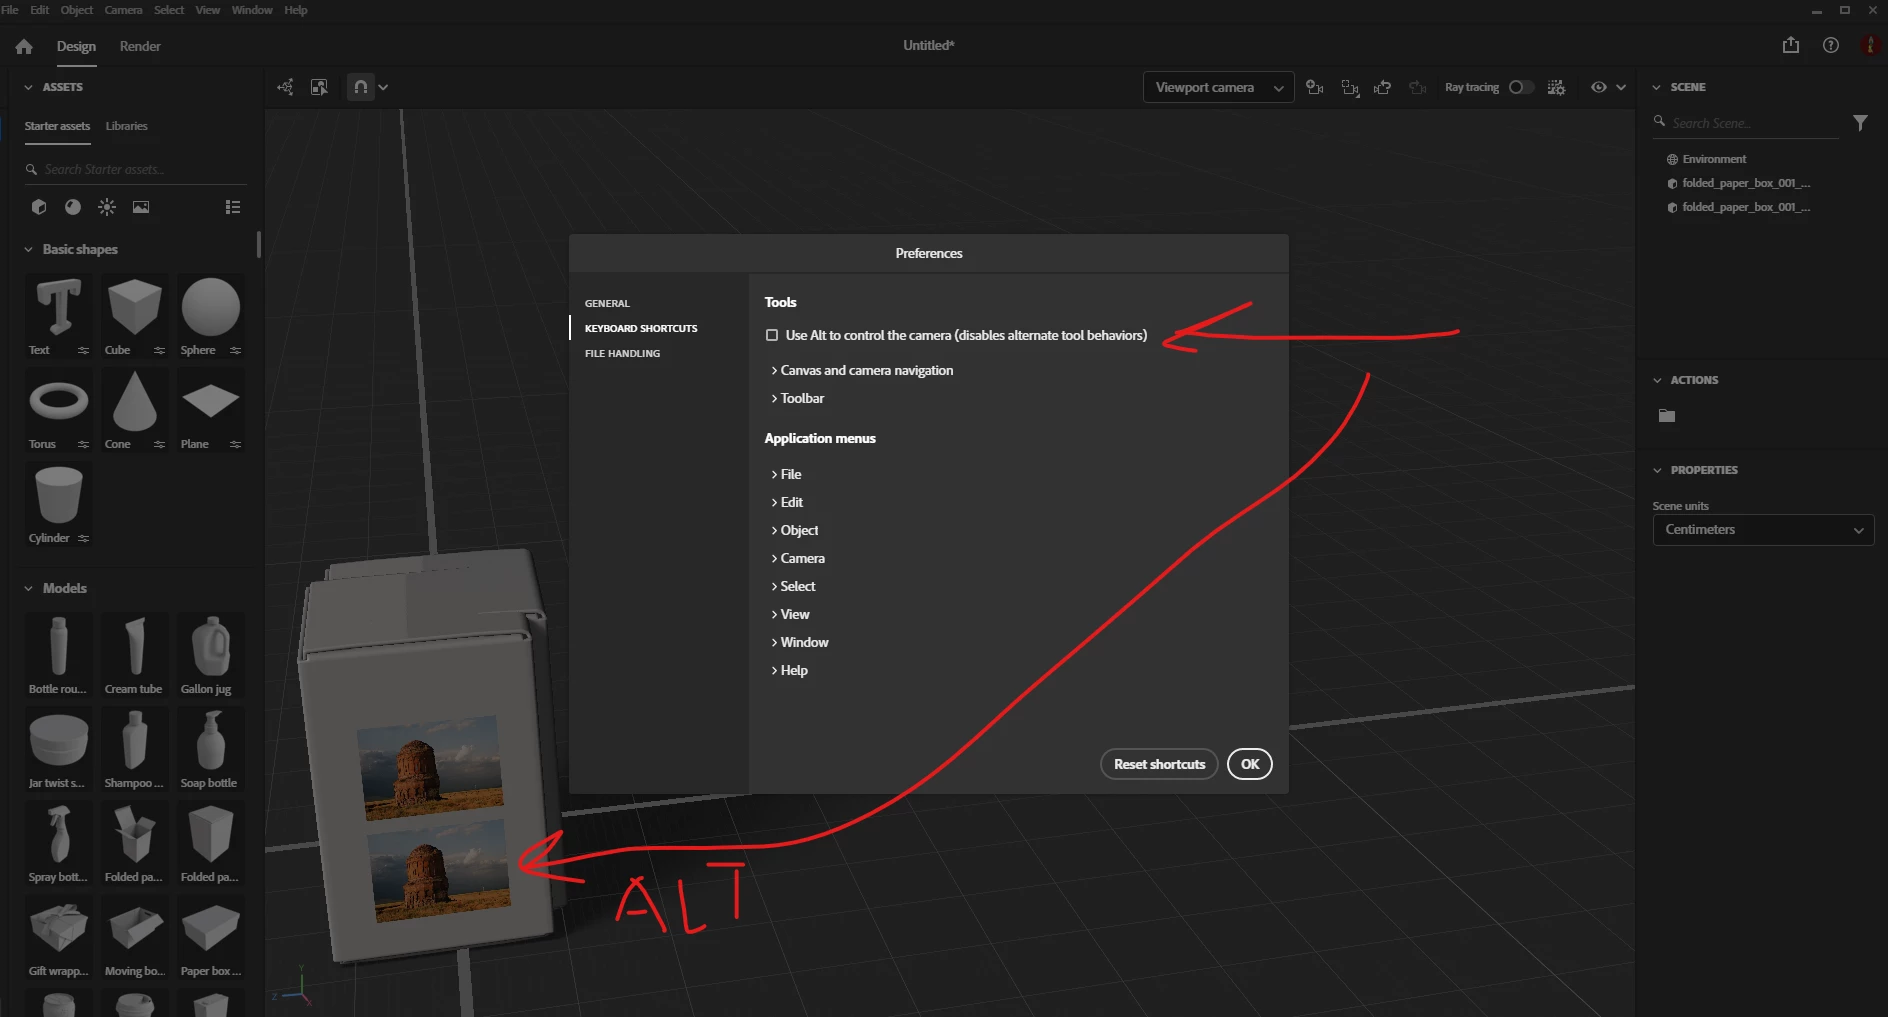
Task: Open the viewport visibility options chevron
Action: [1621, 87]
